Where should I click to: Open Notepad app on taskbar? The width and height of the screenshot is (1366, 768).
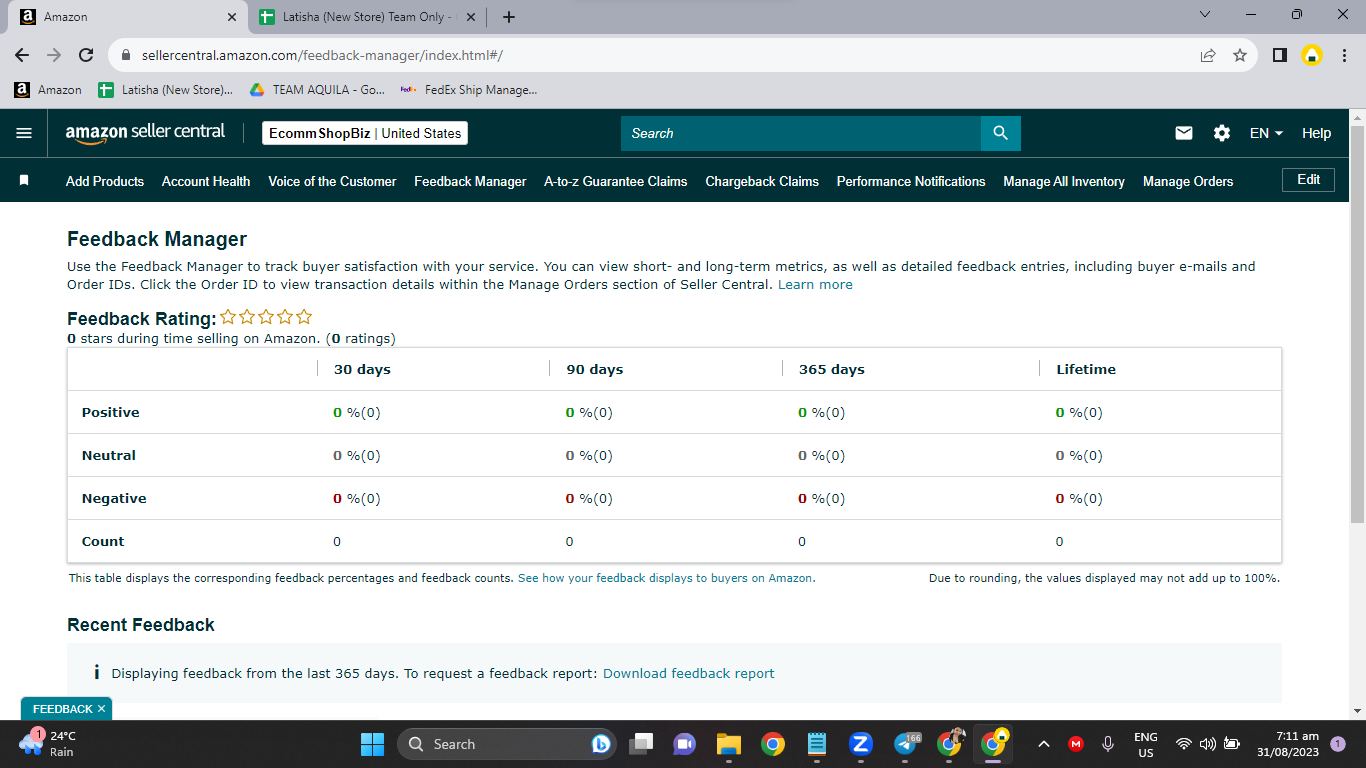[x=816, y=744]
